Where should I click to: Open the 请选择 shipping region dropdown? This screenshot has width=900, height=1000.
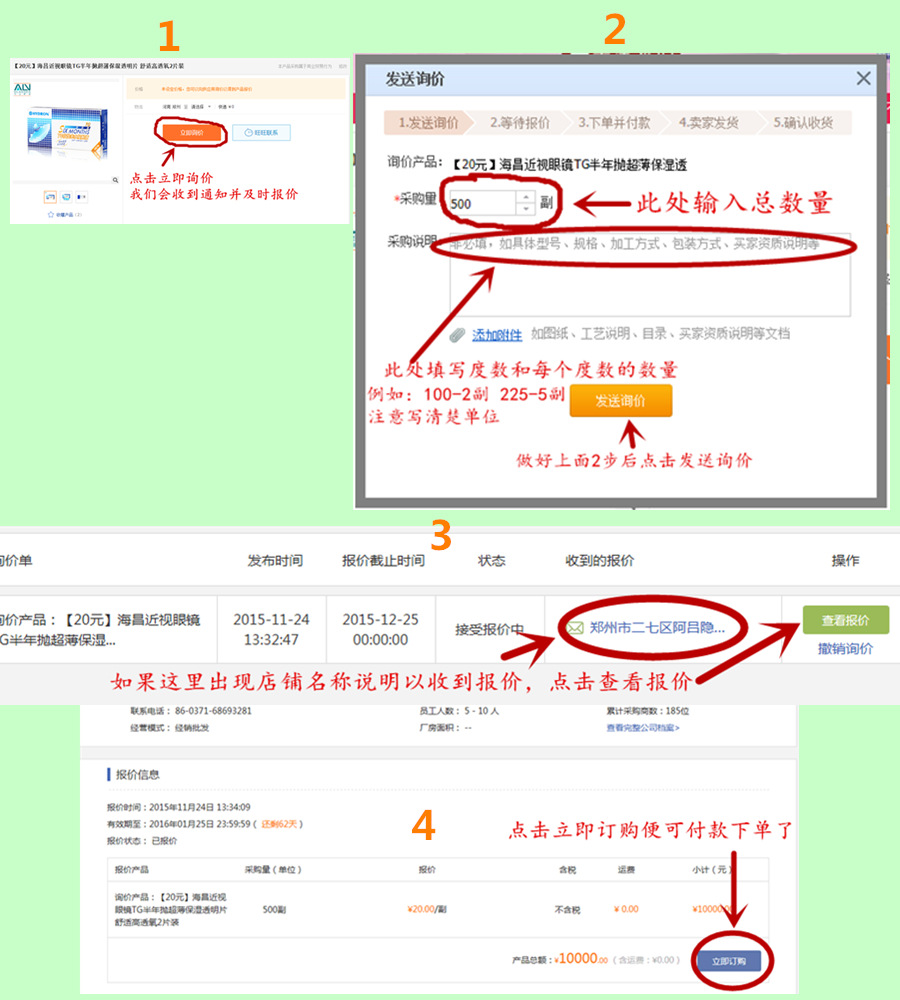197,106
